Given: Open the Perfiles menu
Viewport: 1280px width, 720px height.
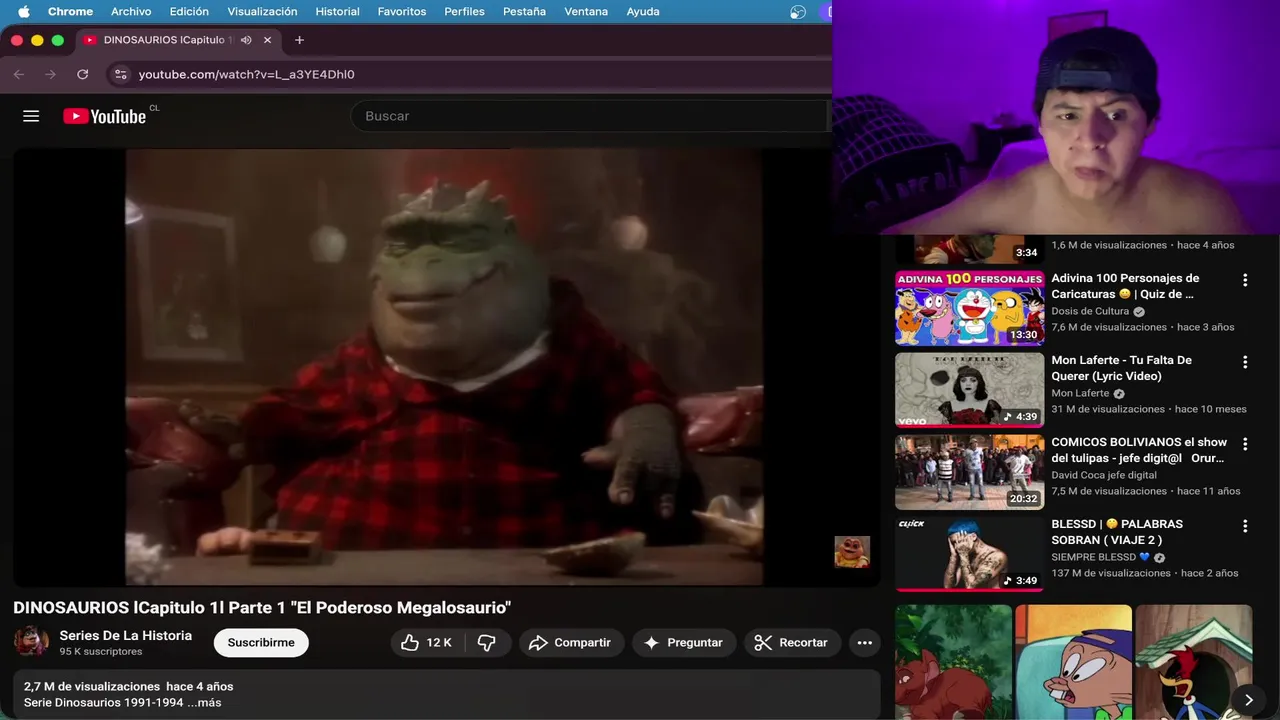Looking at the screenshot, I should pyautogui.click(x=464, y=12).
